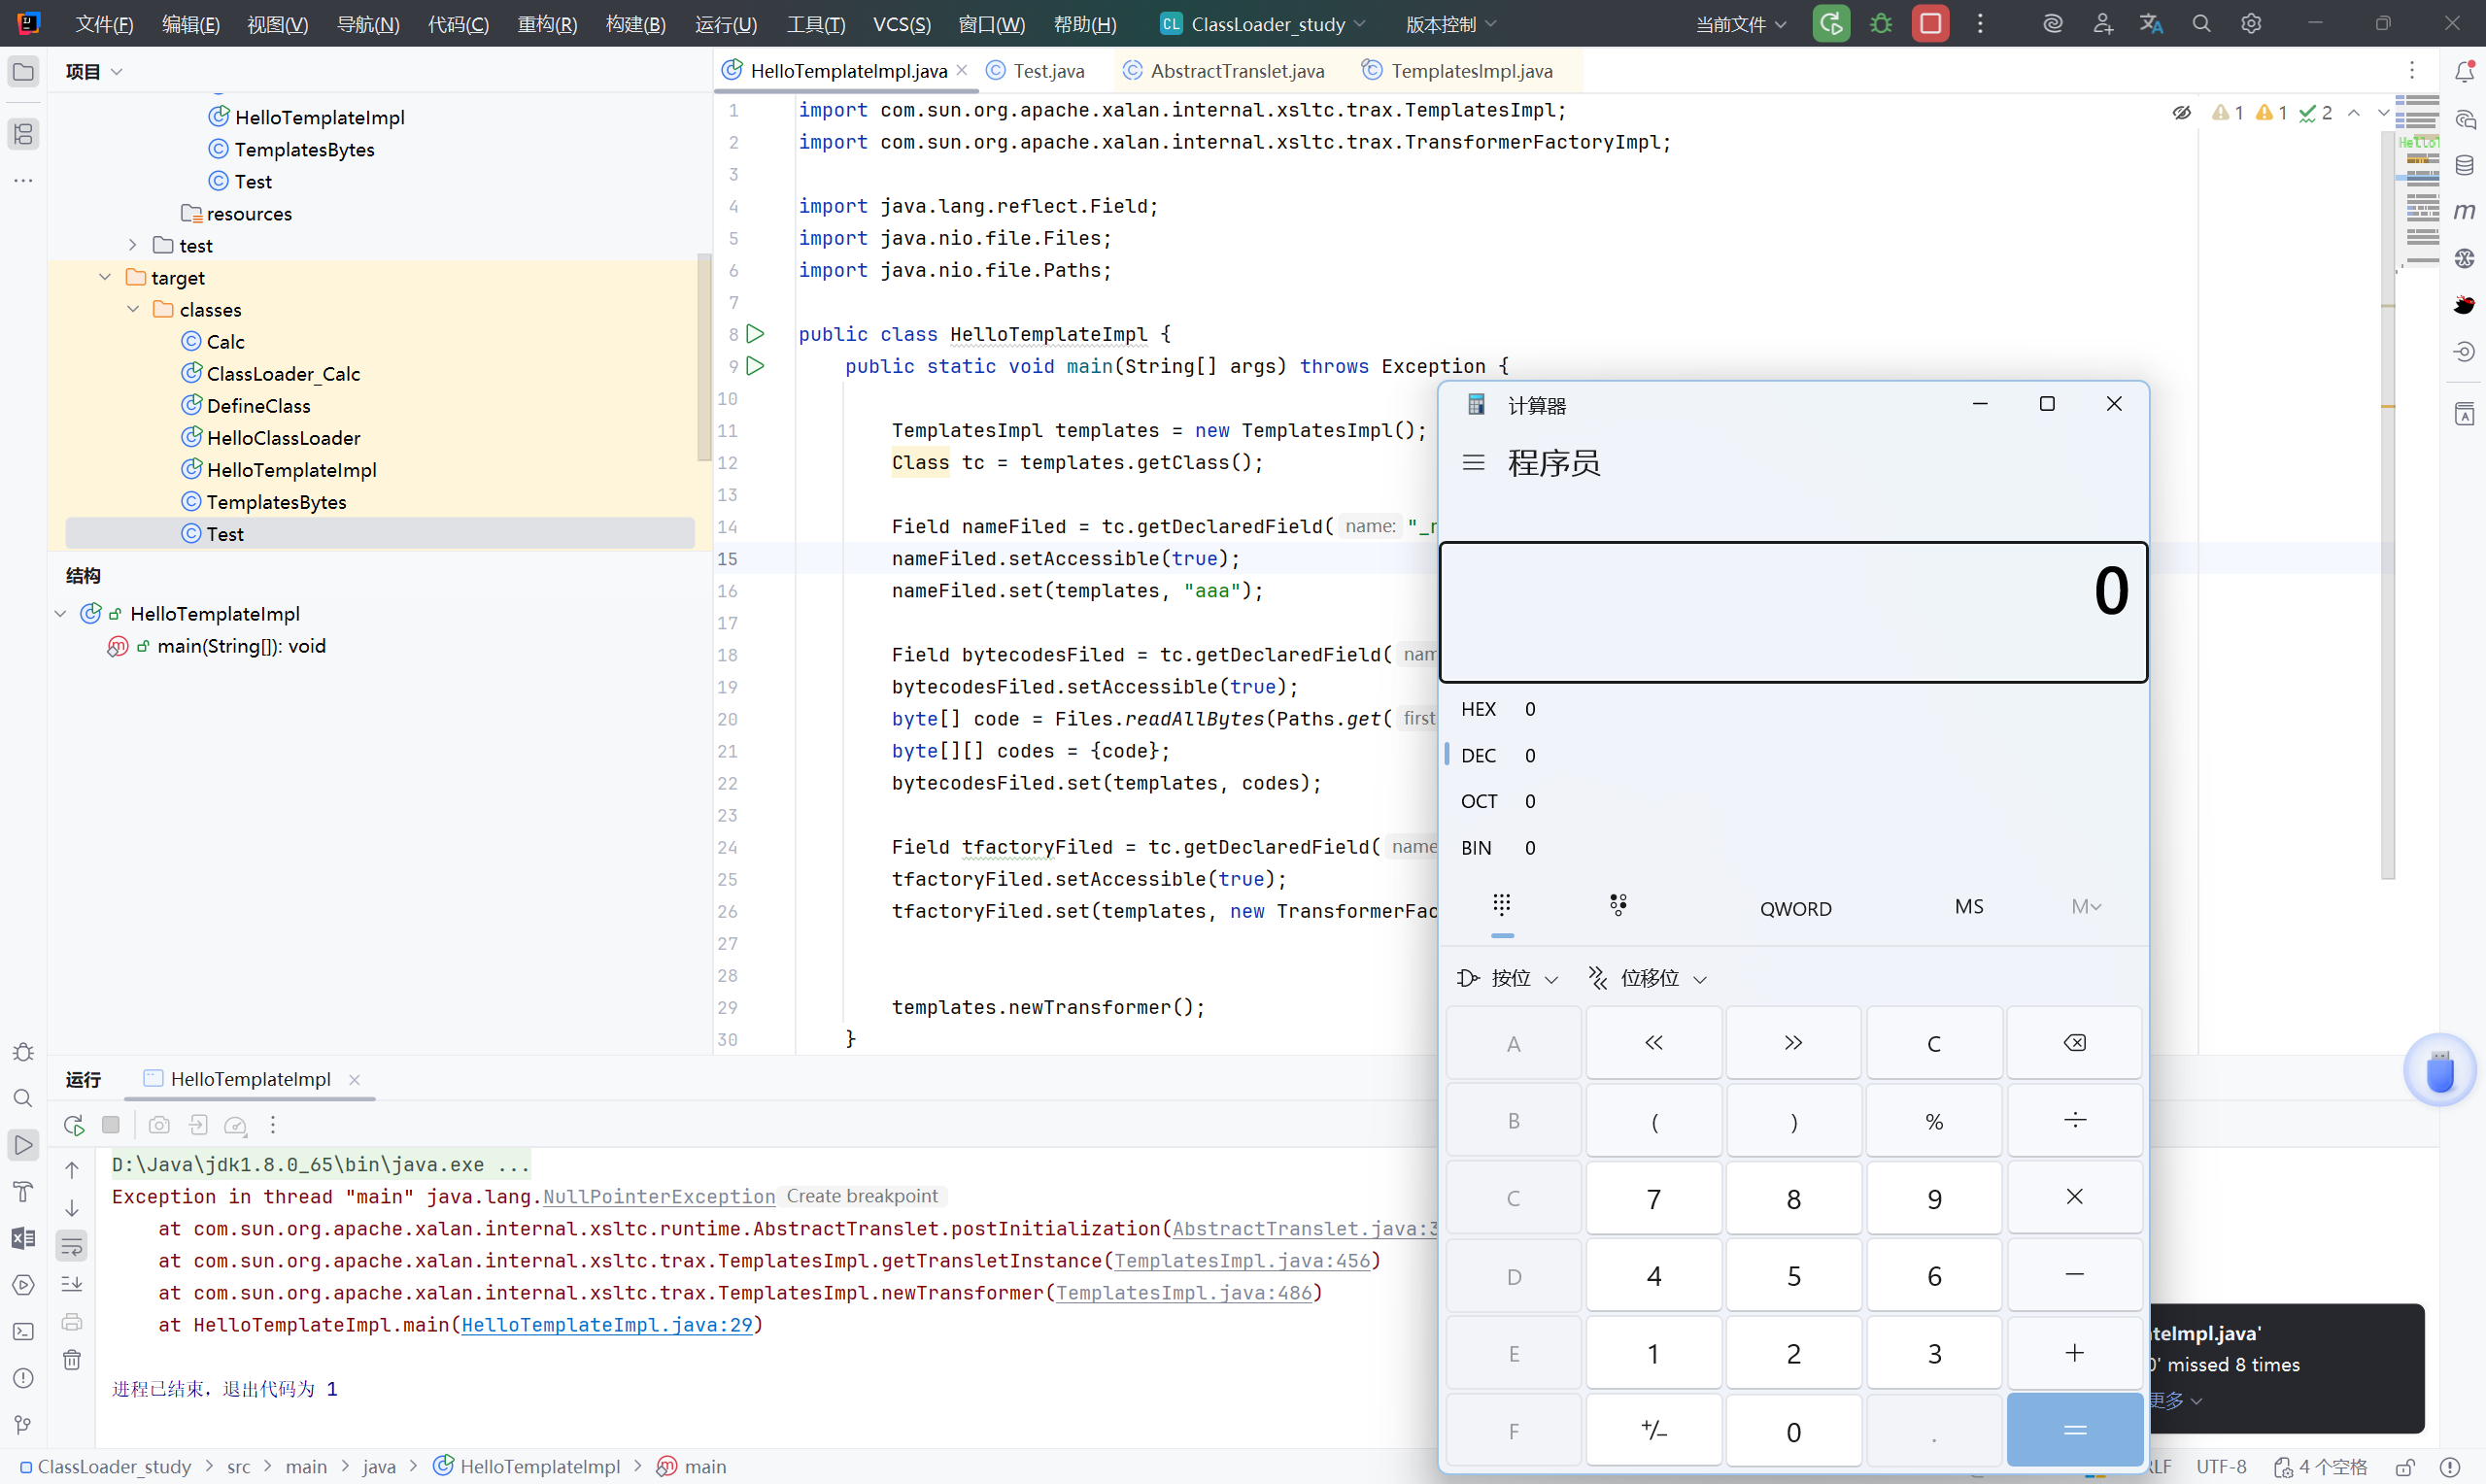Follow the HelloTemplateImpl.java:29 stack trace link
This screenshot has height=1484, width=2486.
[x=606, y=1325]
